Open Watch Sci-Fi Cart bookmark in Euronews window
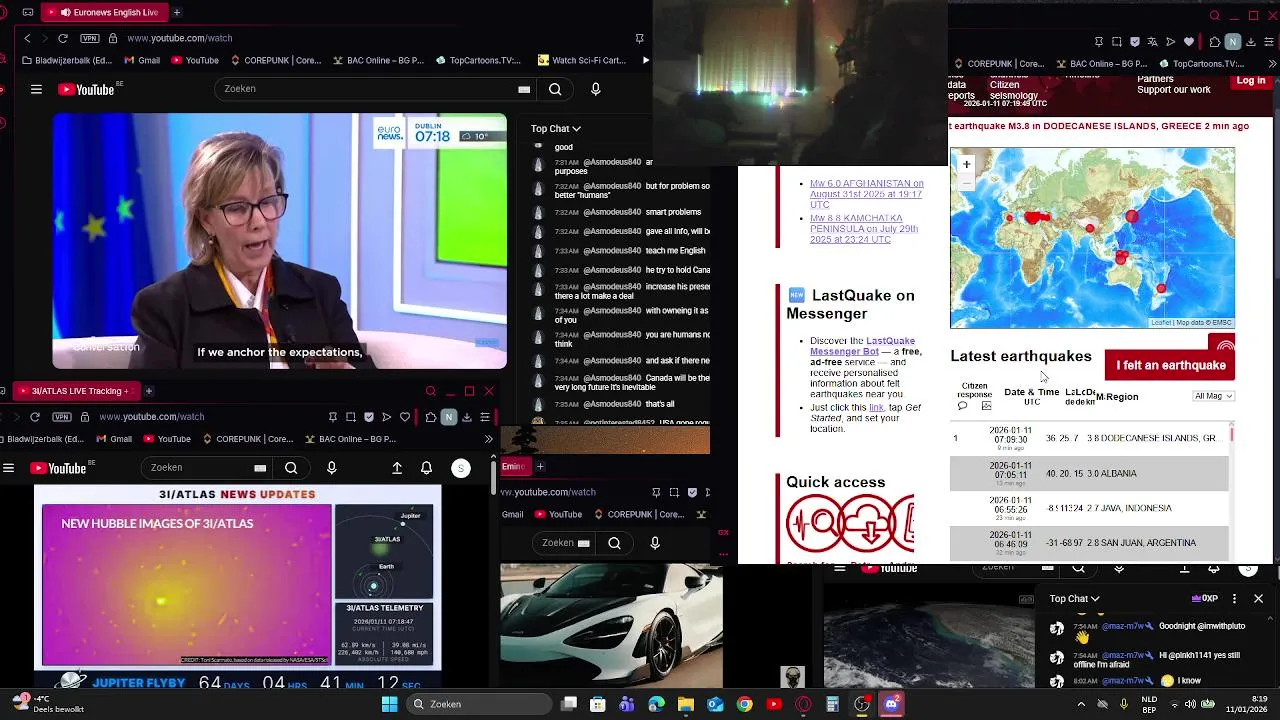Viewport: 1280px width, 720px height. coord(582,60)
